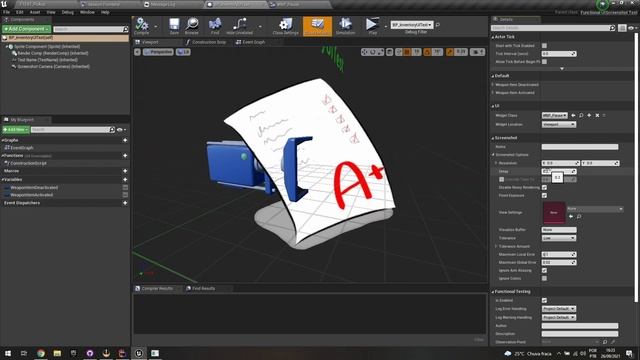Browse to Widget Class asset magnifier
The width and height of the screenshot is (640, 360).
point(581,116)
